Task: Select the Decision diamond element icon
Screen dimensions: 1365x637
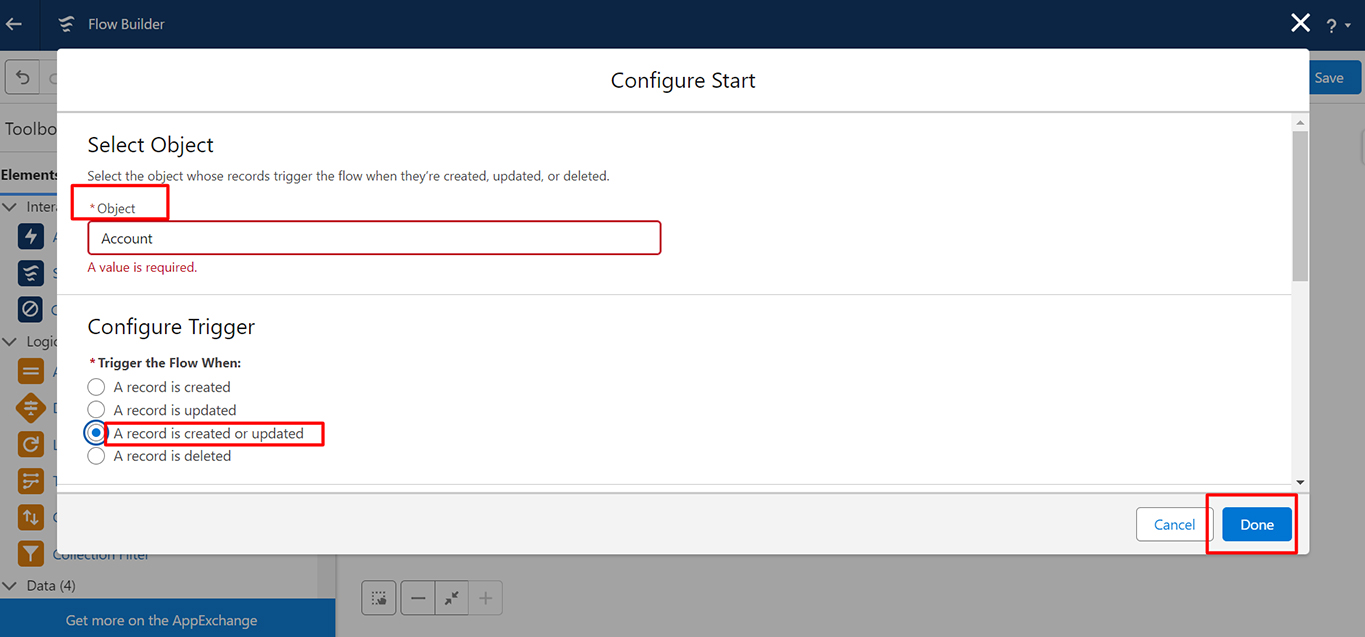Action: 31,408
